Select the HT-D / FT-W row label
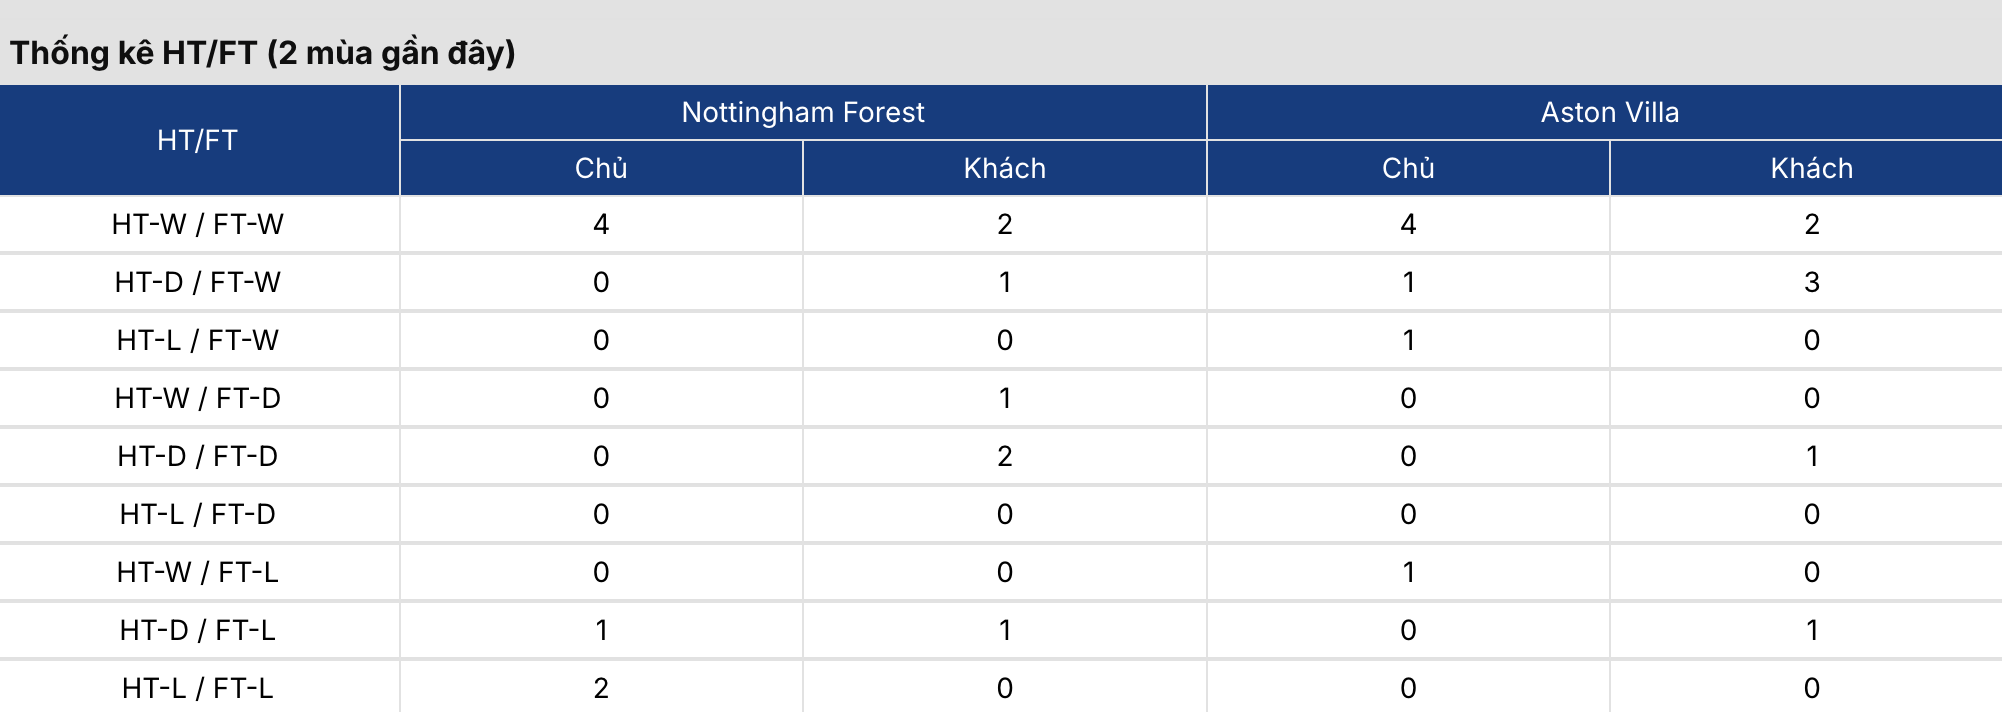The image size is (2002, 712). (x=198, y=282)
